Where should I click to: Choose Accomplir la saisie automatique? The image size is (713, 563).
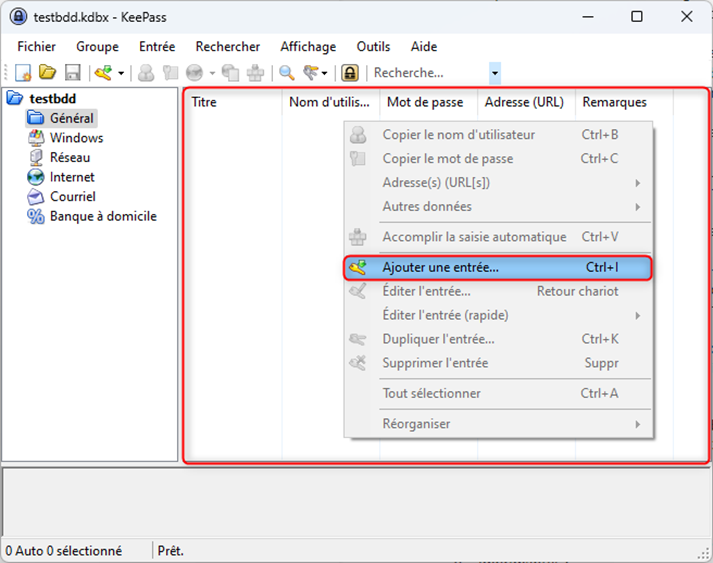point(498,237)
